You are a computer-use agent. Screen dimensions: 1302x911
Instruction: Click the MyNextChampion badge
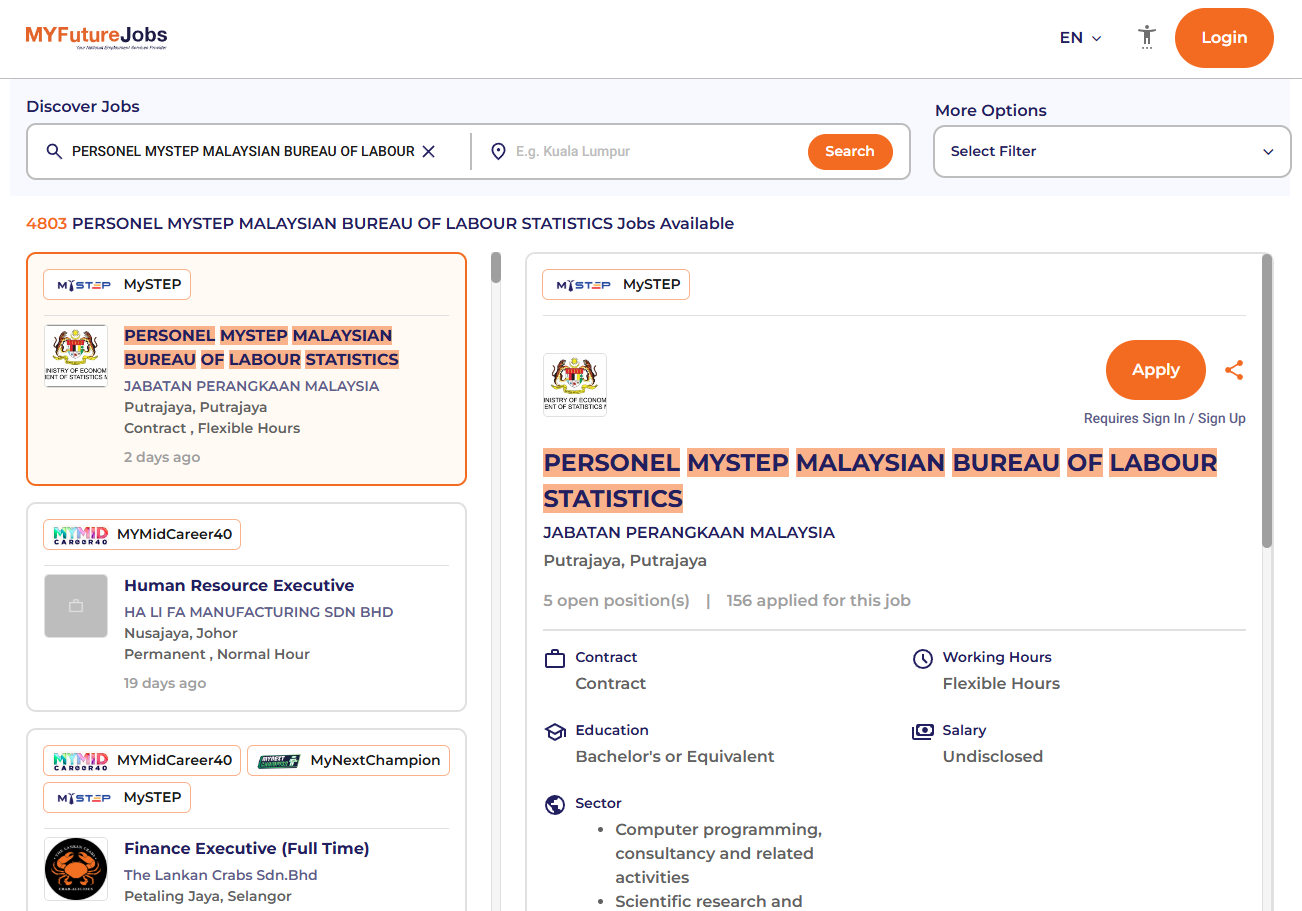coord(348,761)
